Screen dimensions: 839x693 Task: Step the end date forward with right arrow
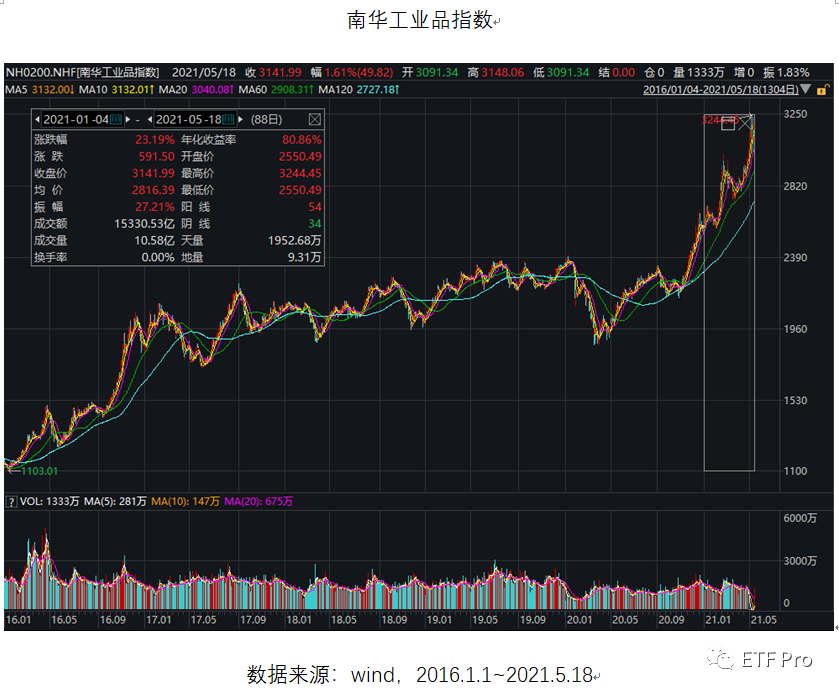[x=241, y=118]
